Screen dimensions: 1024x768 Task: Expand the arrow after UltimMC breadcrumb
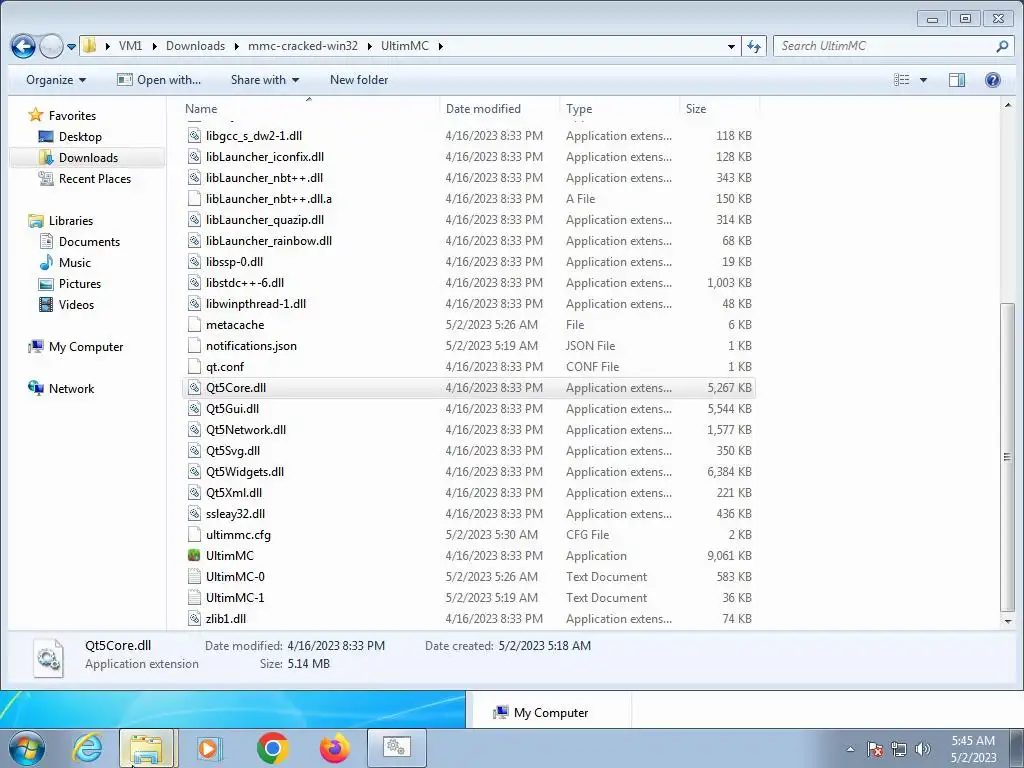[441, 46]
